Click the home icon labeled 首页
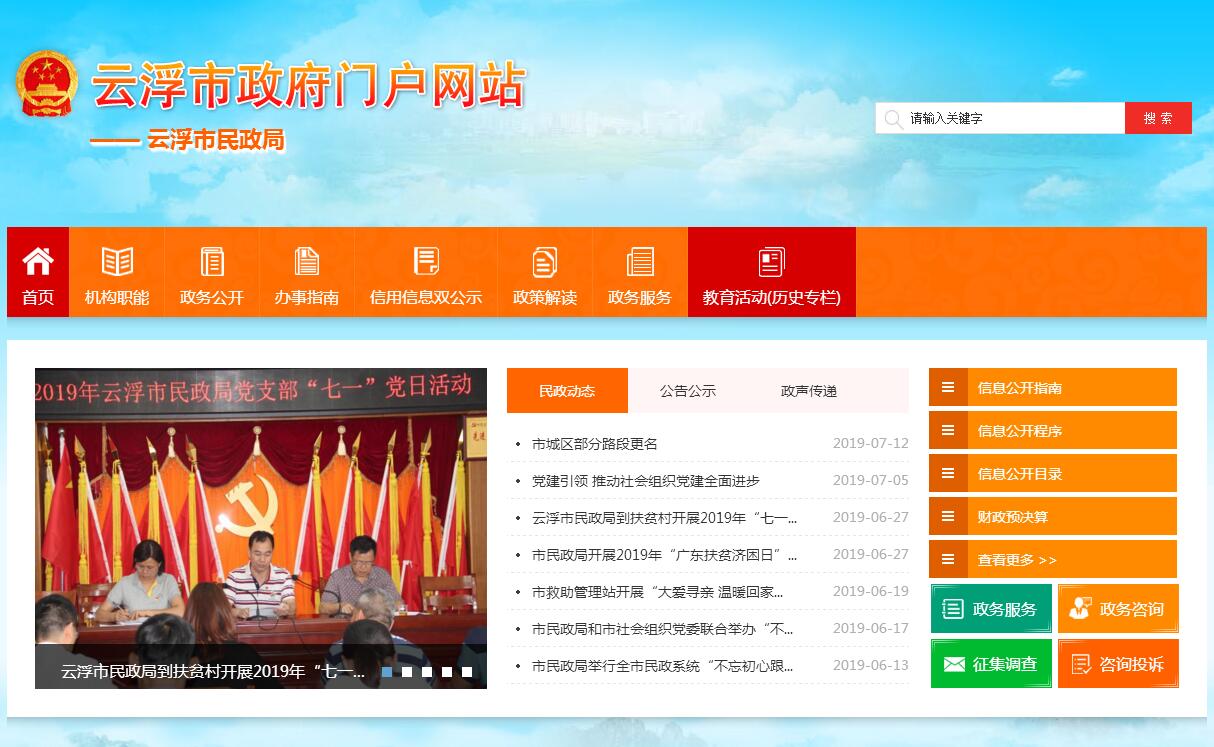Image resolution: width=1214 pixels, height=747 pixels. click(38, 262)
